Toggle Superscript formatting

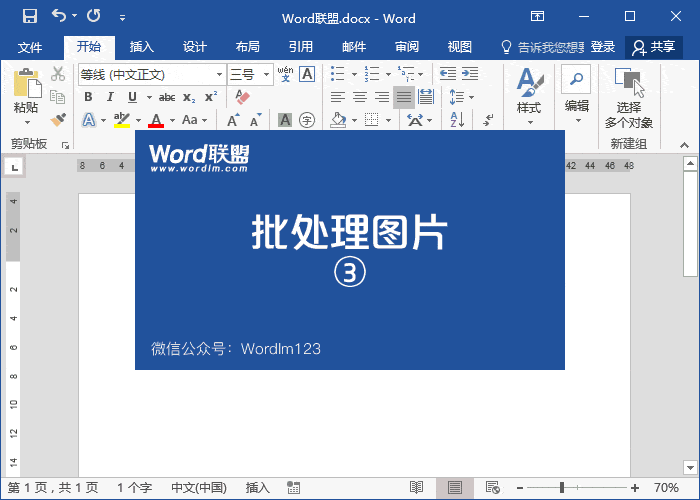[x=211, y=96]
